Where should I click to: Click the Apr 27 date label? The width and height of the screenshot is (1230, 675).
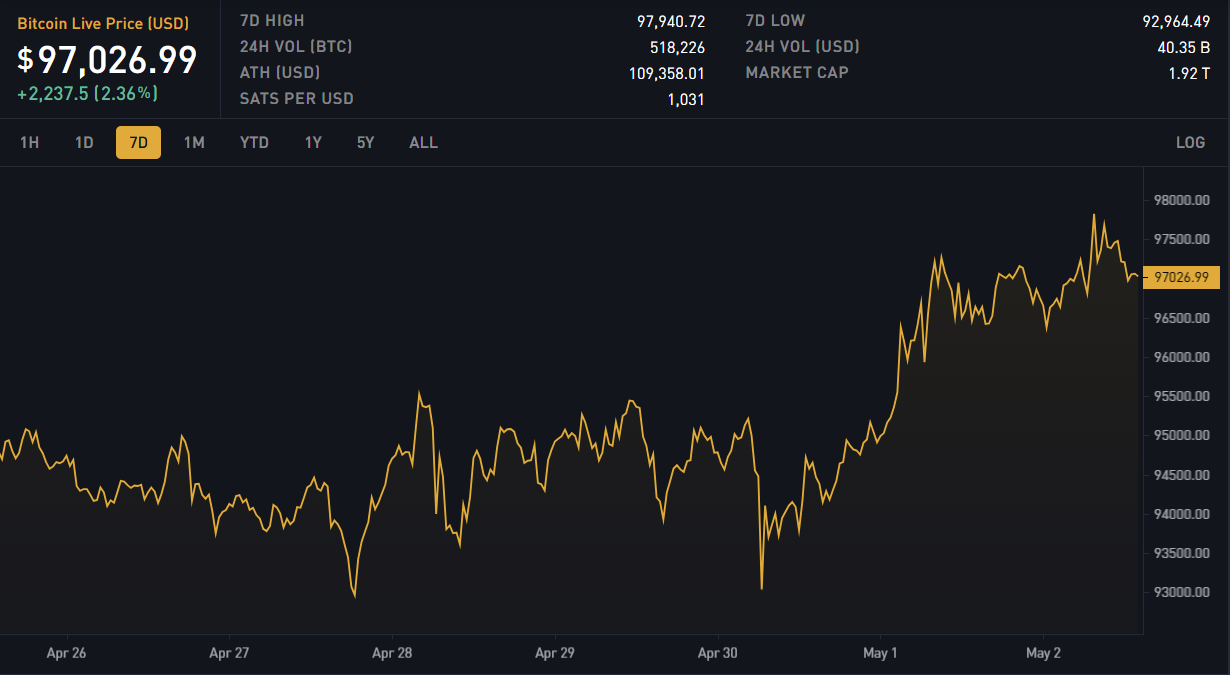229,654
